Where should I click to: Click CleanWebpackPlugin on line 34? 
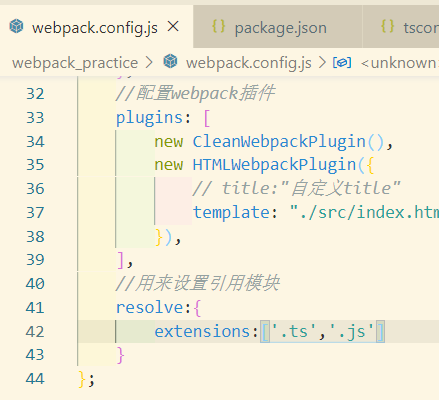[x=279, y=142]
